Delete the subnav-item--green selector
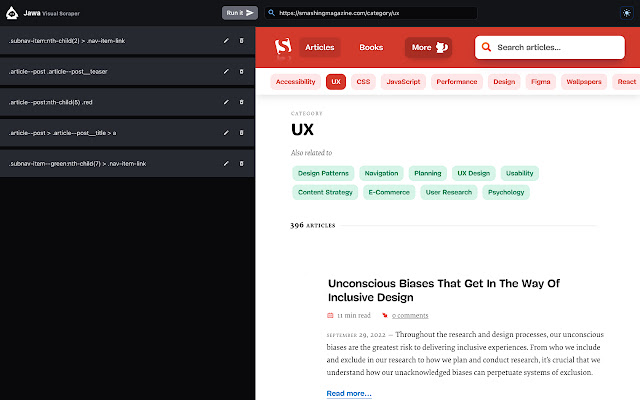This screenshot has width=640, height=400. click(x=241, y=164)
